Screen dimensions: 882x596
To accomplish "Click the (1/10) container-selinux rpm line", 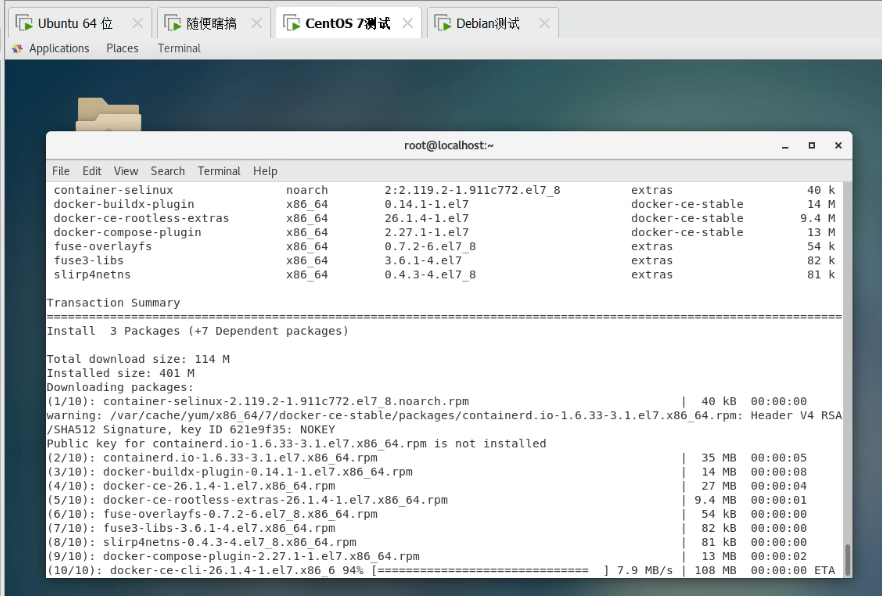I will pyautogui.click(x=427, y=401).
